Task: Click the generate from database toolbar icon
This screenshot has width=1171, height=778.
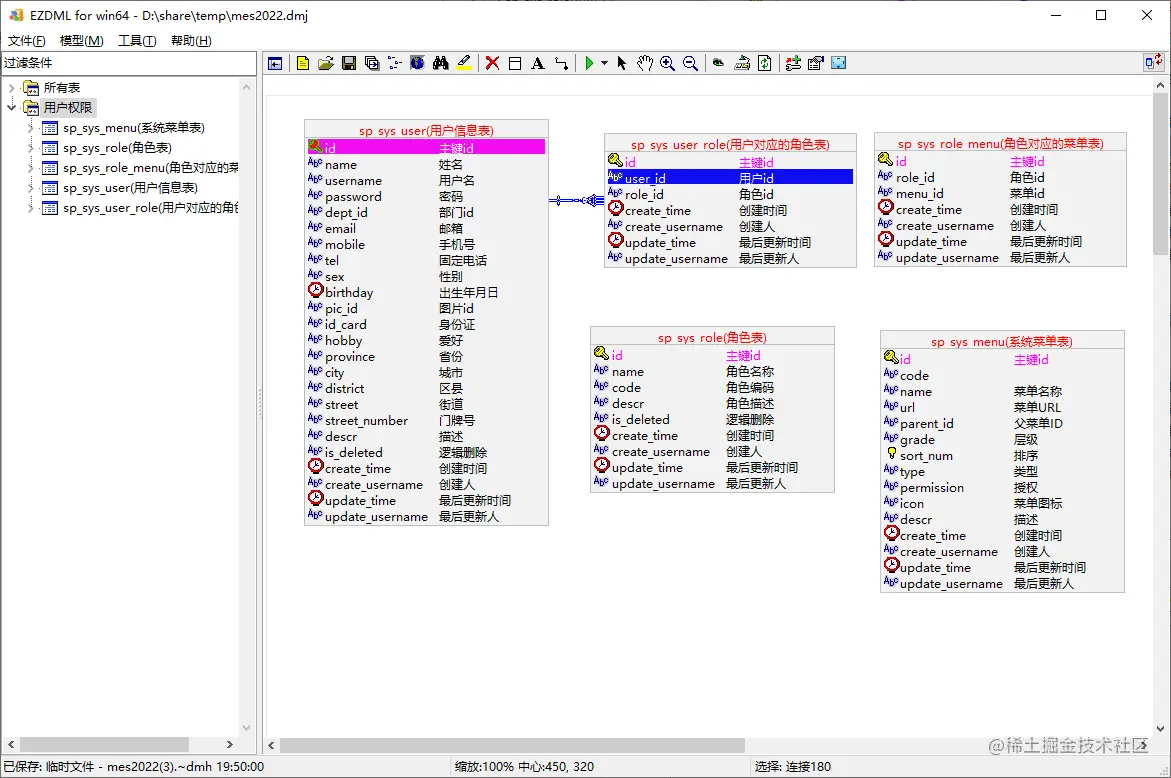Action: pyautogui.click(x=742, y=63)
